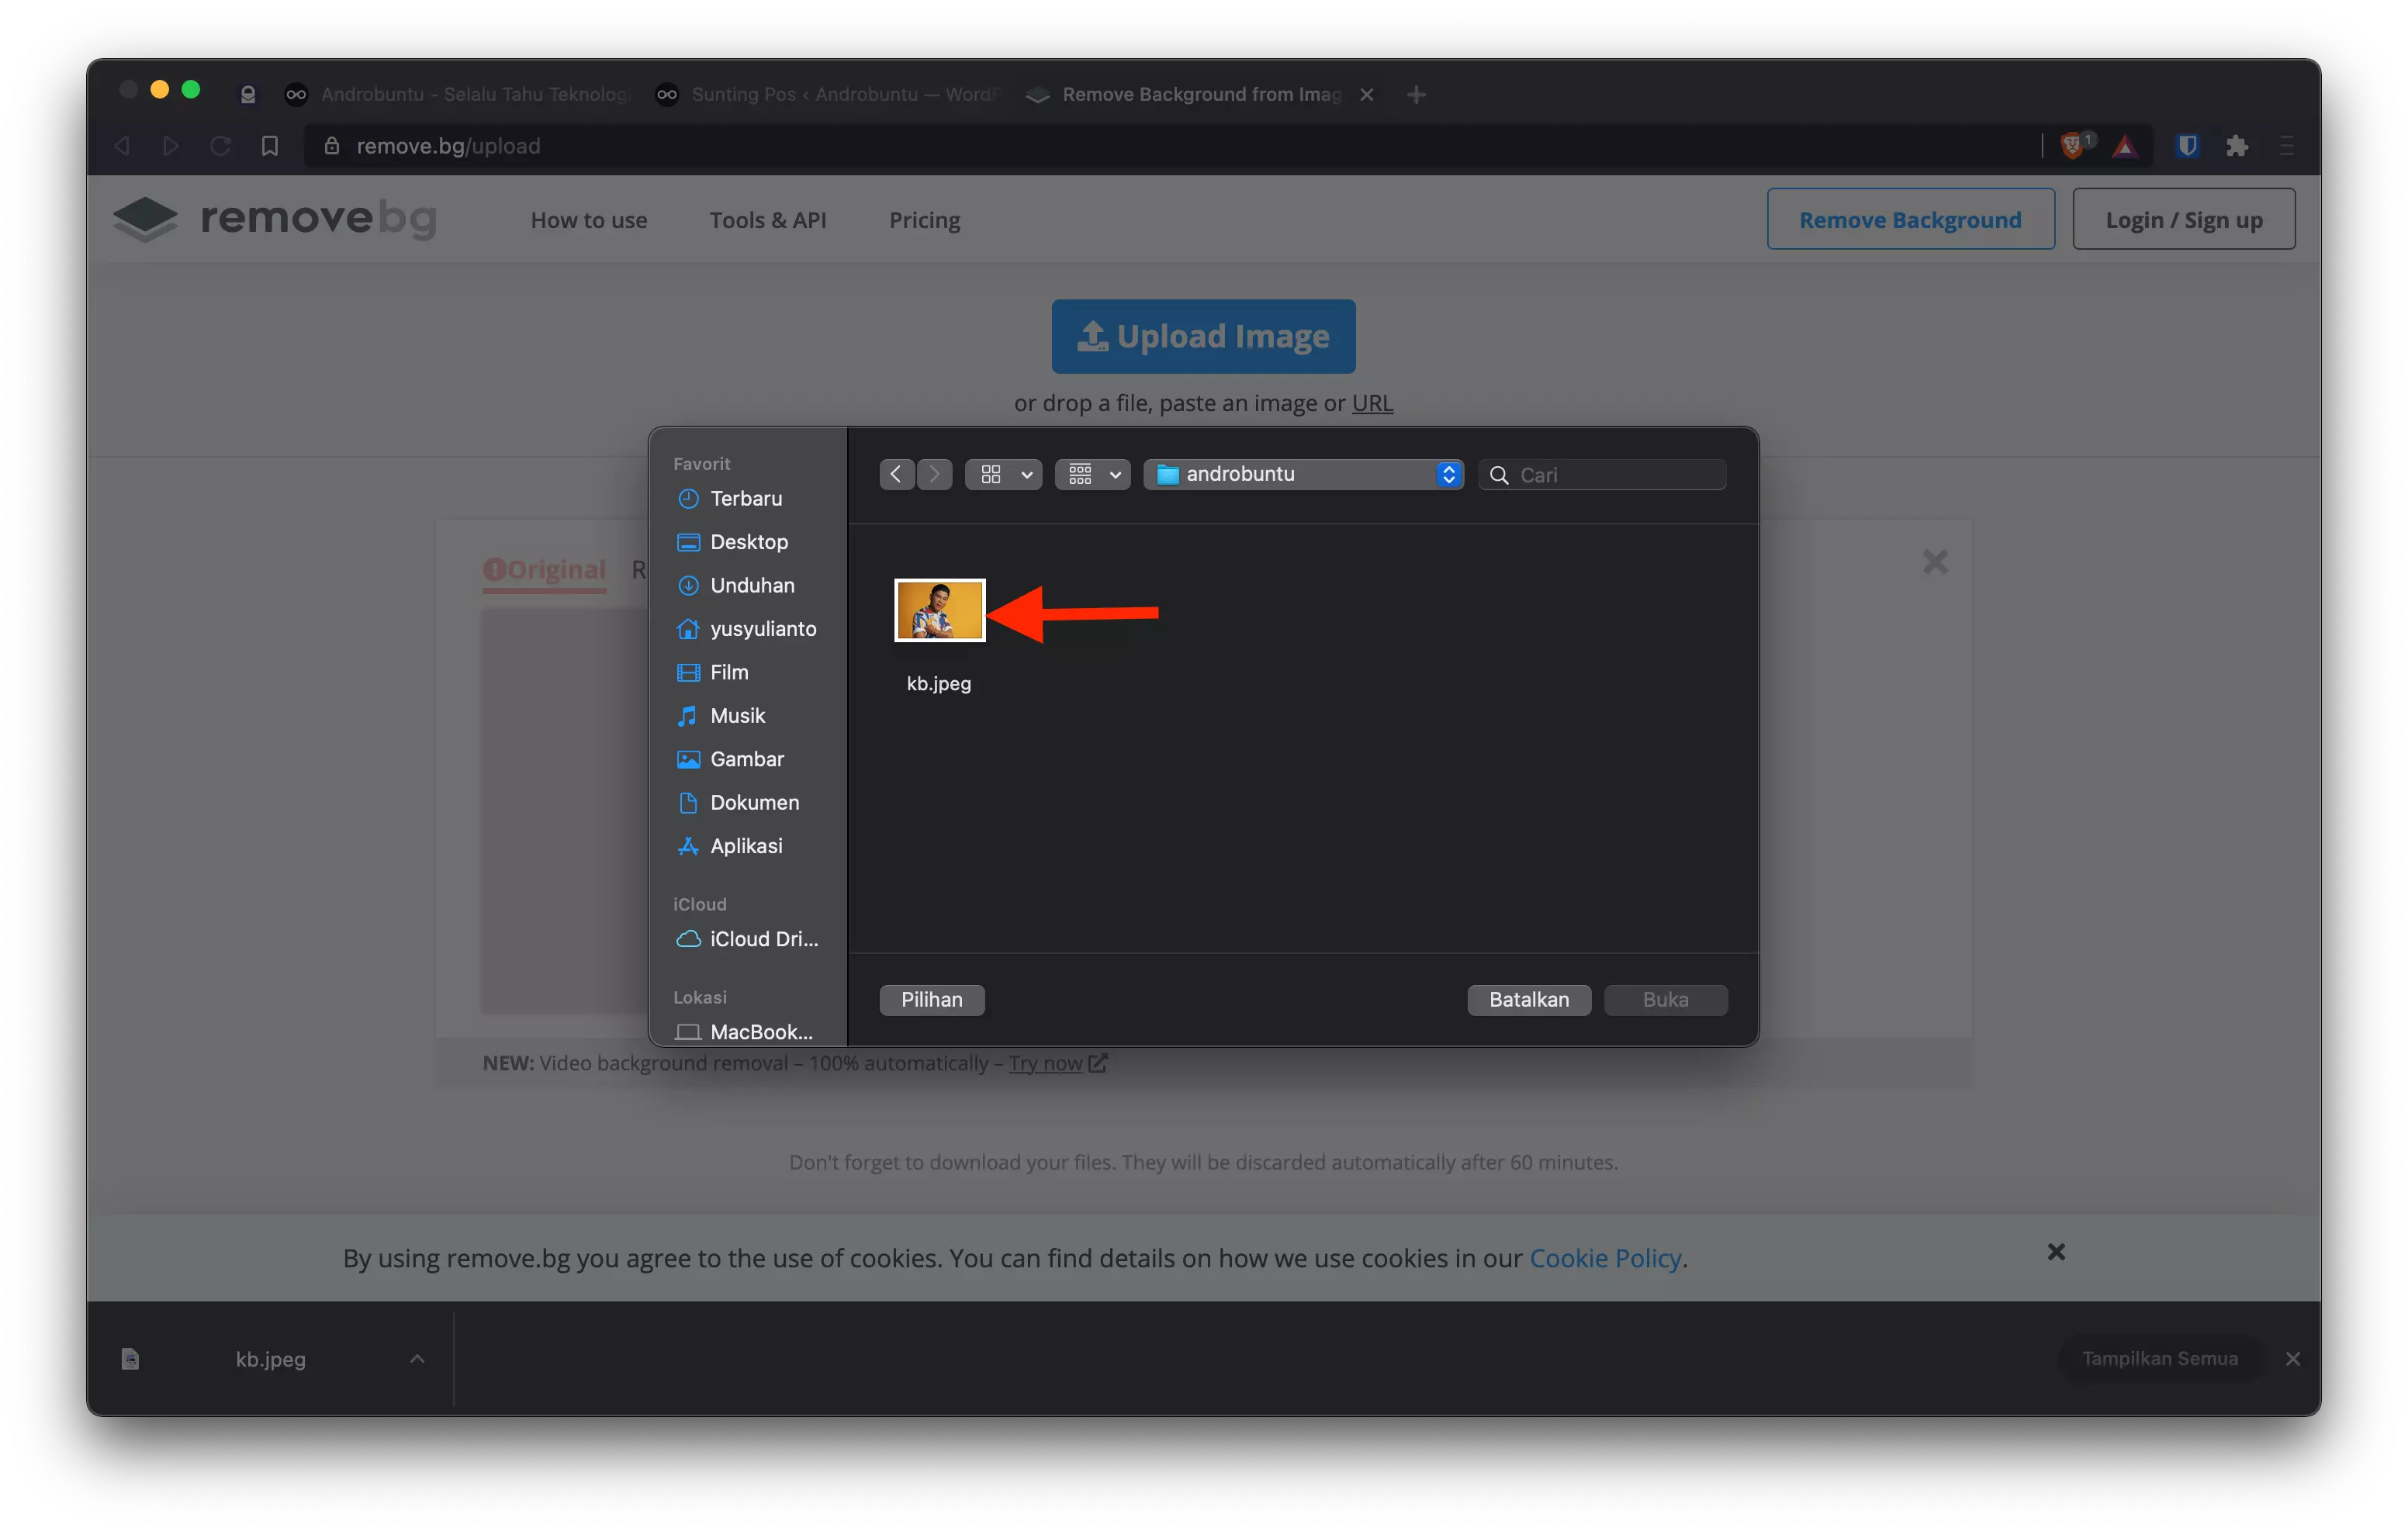Click the remove.bg address bar

coord(1170,146)
